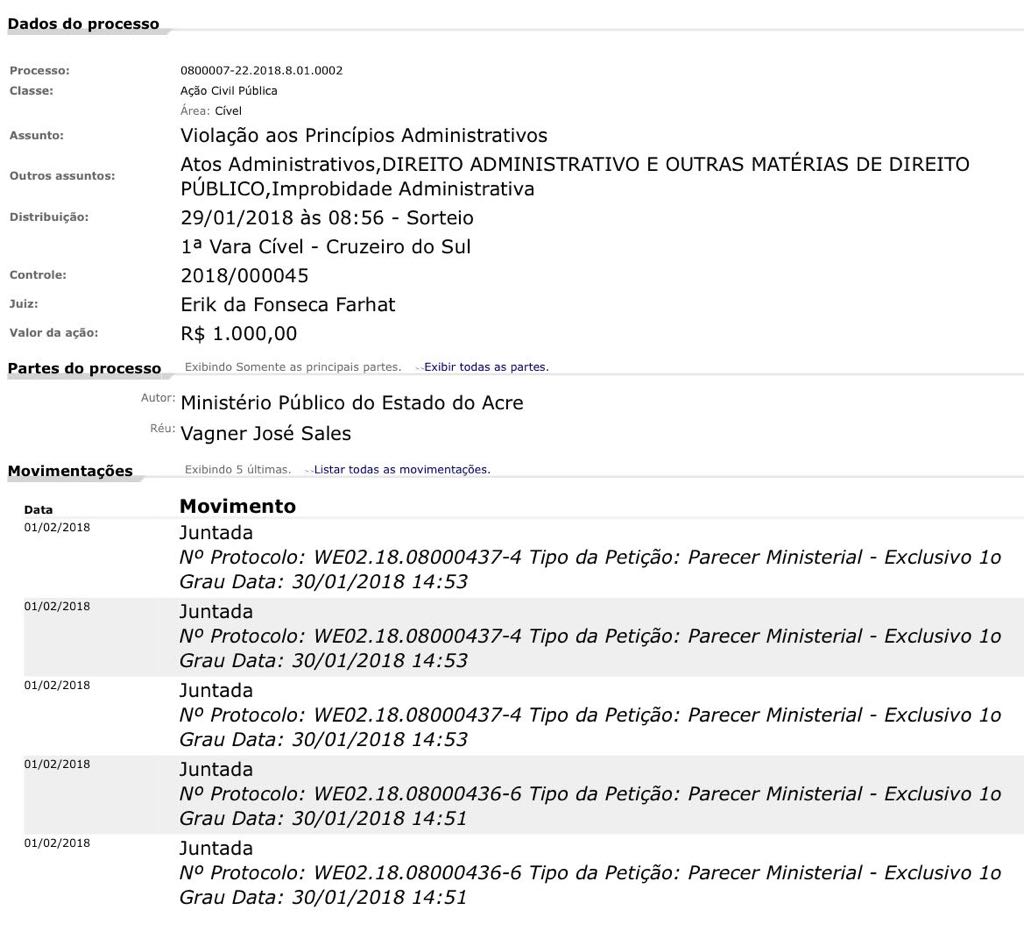Click the class value 'Ação Civil Pública'
This screenshot has width=1024, height=925.
click(228, 91)
